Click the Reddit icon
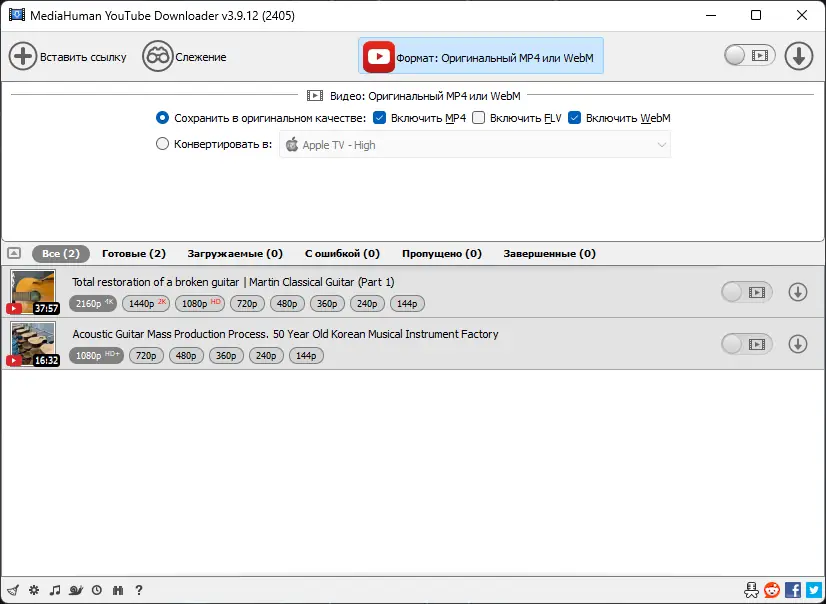This screenshot has width=826, height=604. (x=772, y=590)
